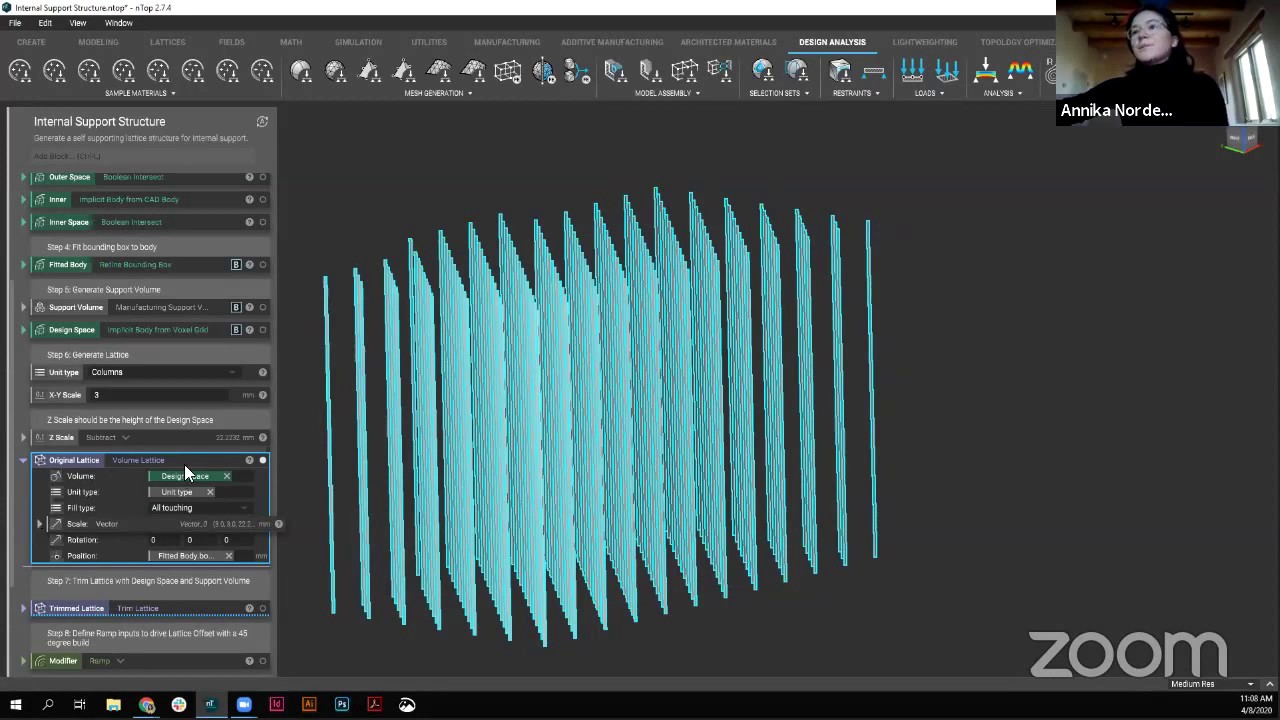Open help for the Outer Space block

coord(249,177)
